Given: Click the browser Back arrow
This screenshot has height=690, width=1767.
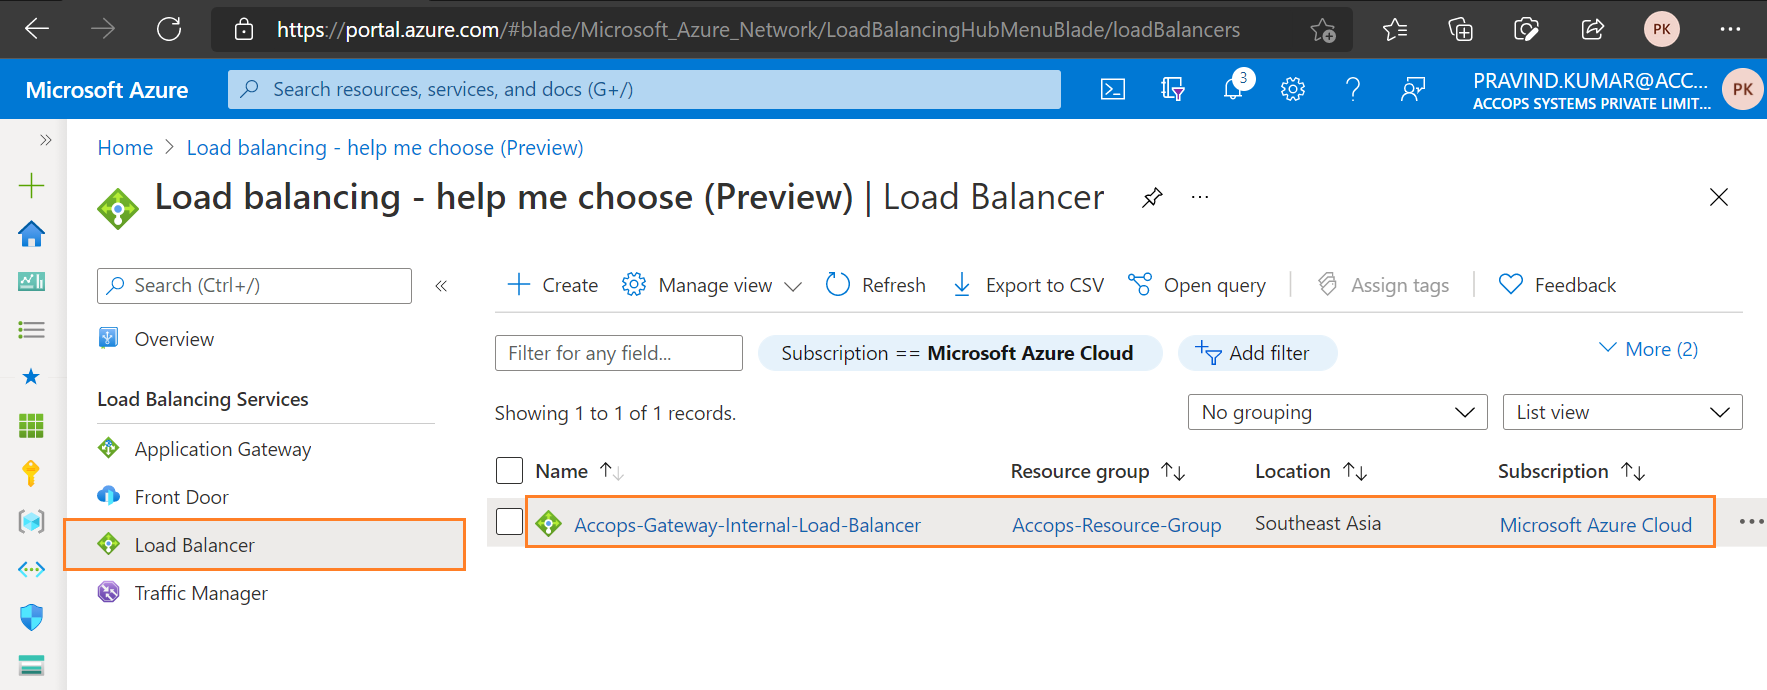Looking at the screenshot, I should [37, 29].
